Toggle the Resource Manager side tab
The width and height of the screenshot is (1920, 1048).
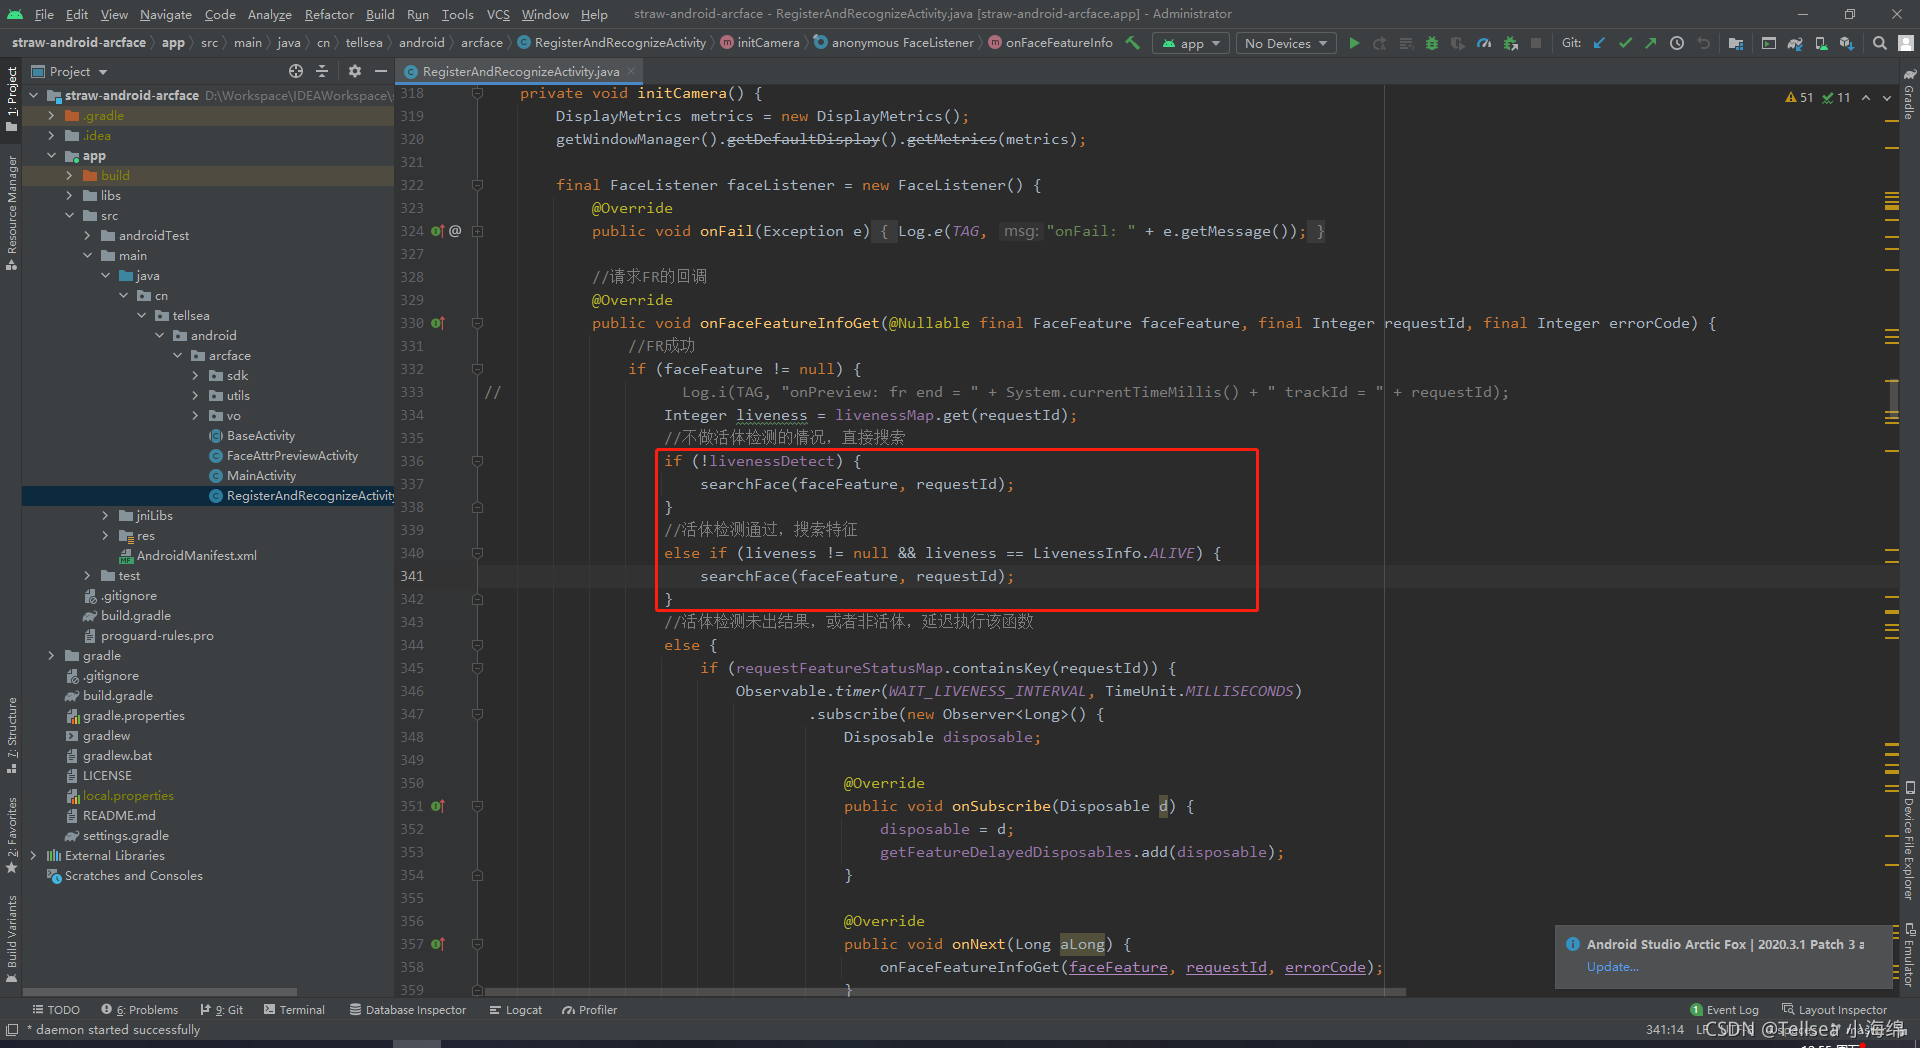pos(11,213)
